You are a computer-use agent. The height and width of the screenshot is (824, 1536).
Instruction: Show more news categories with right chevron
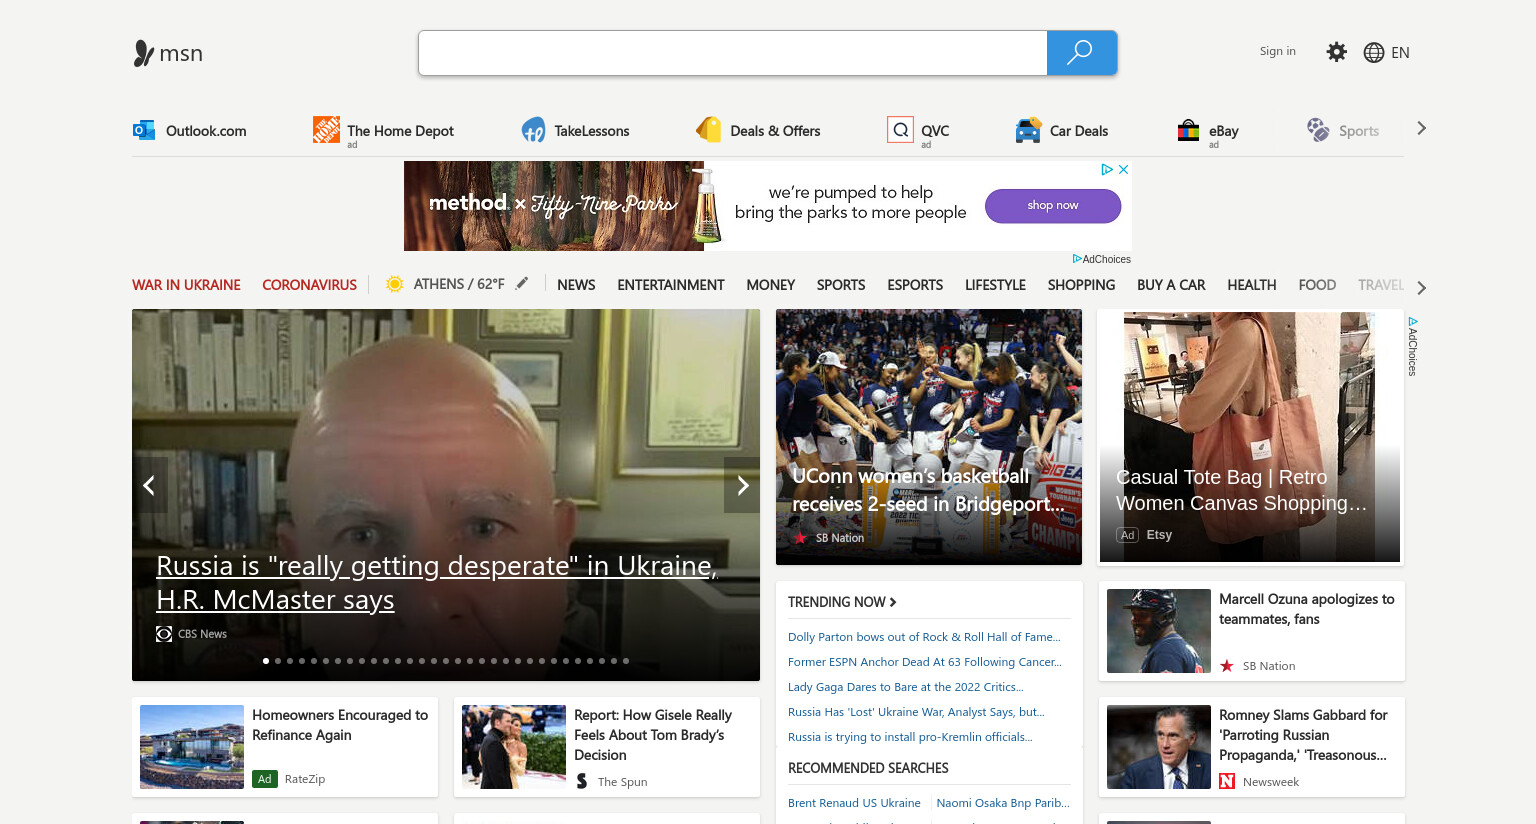[1421, 288]
